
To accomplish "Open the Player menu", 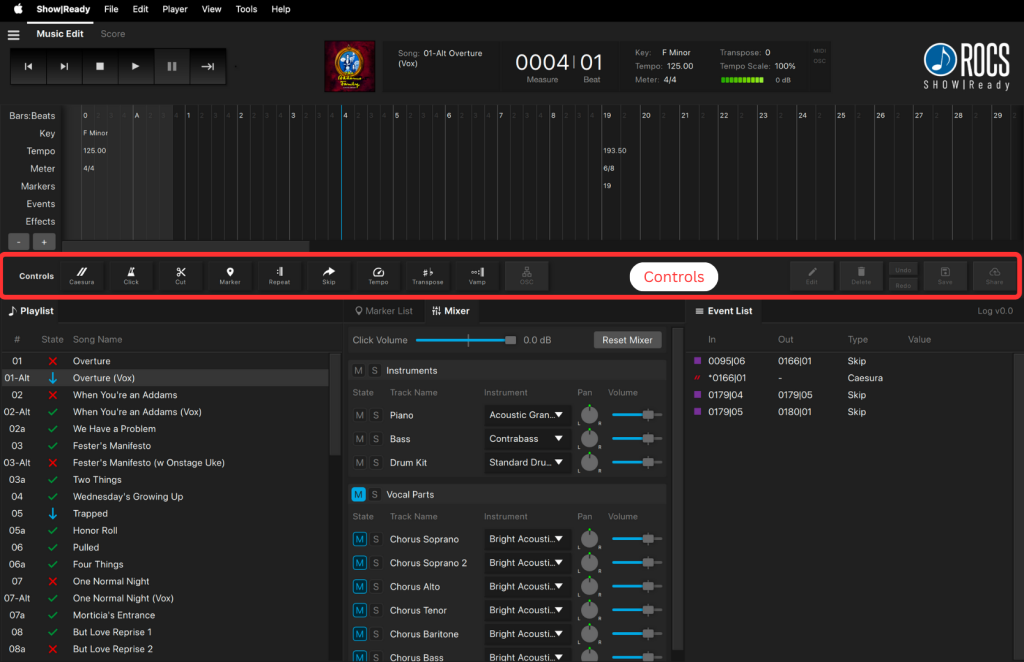I will pos(175,9).
